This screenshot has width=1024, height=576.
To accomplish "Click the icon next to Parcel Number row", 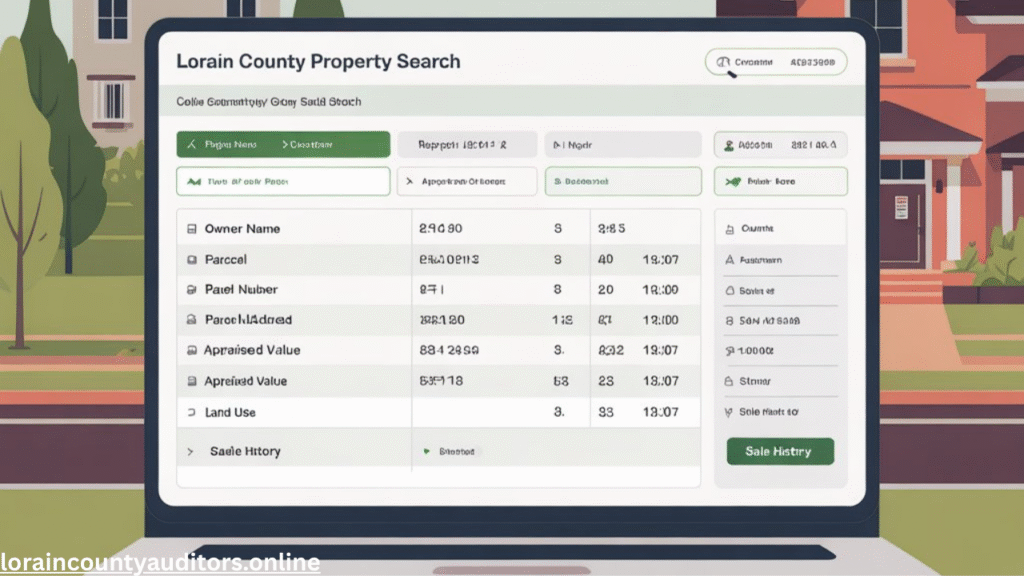I will click(191, 290).
